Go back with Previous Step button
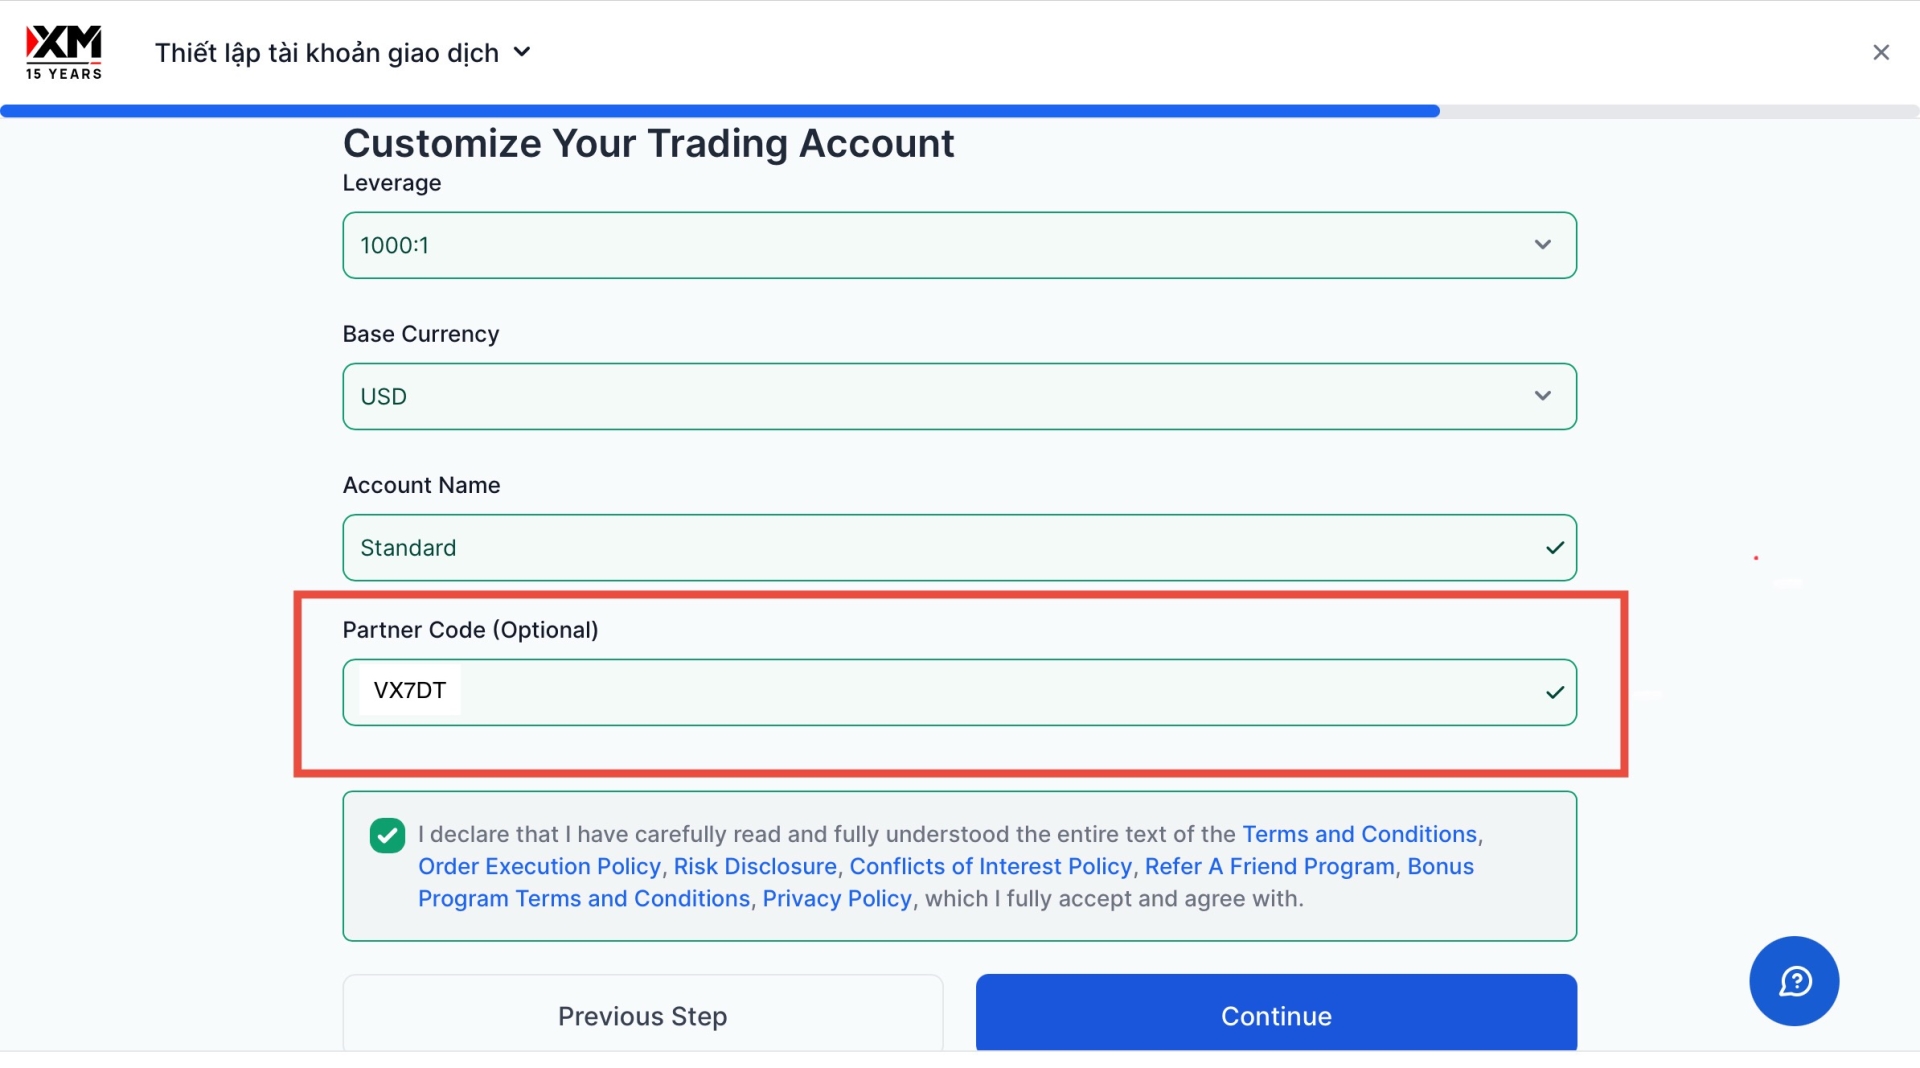The image size is (1920, 1068). coord(642,1015)
